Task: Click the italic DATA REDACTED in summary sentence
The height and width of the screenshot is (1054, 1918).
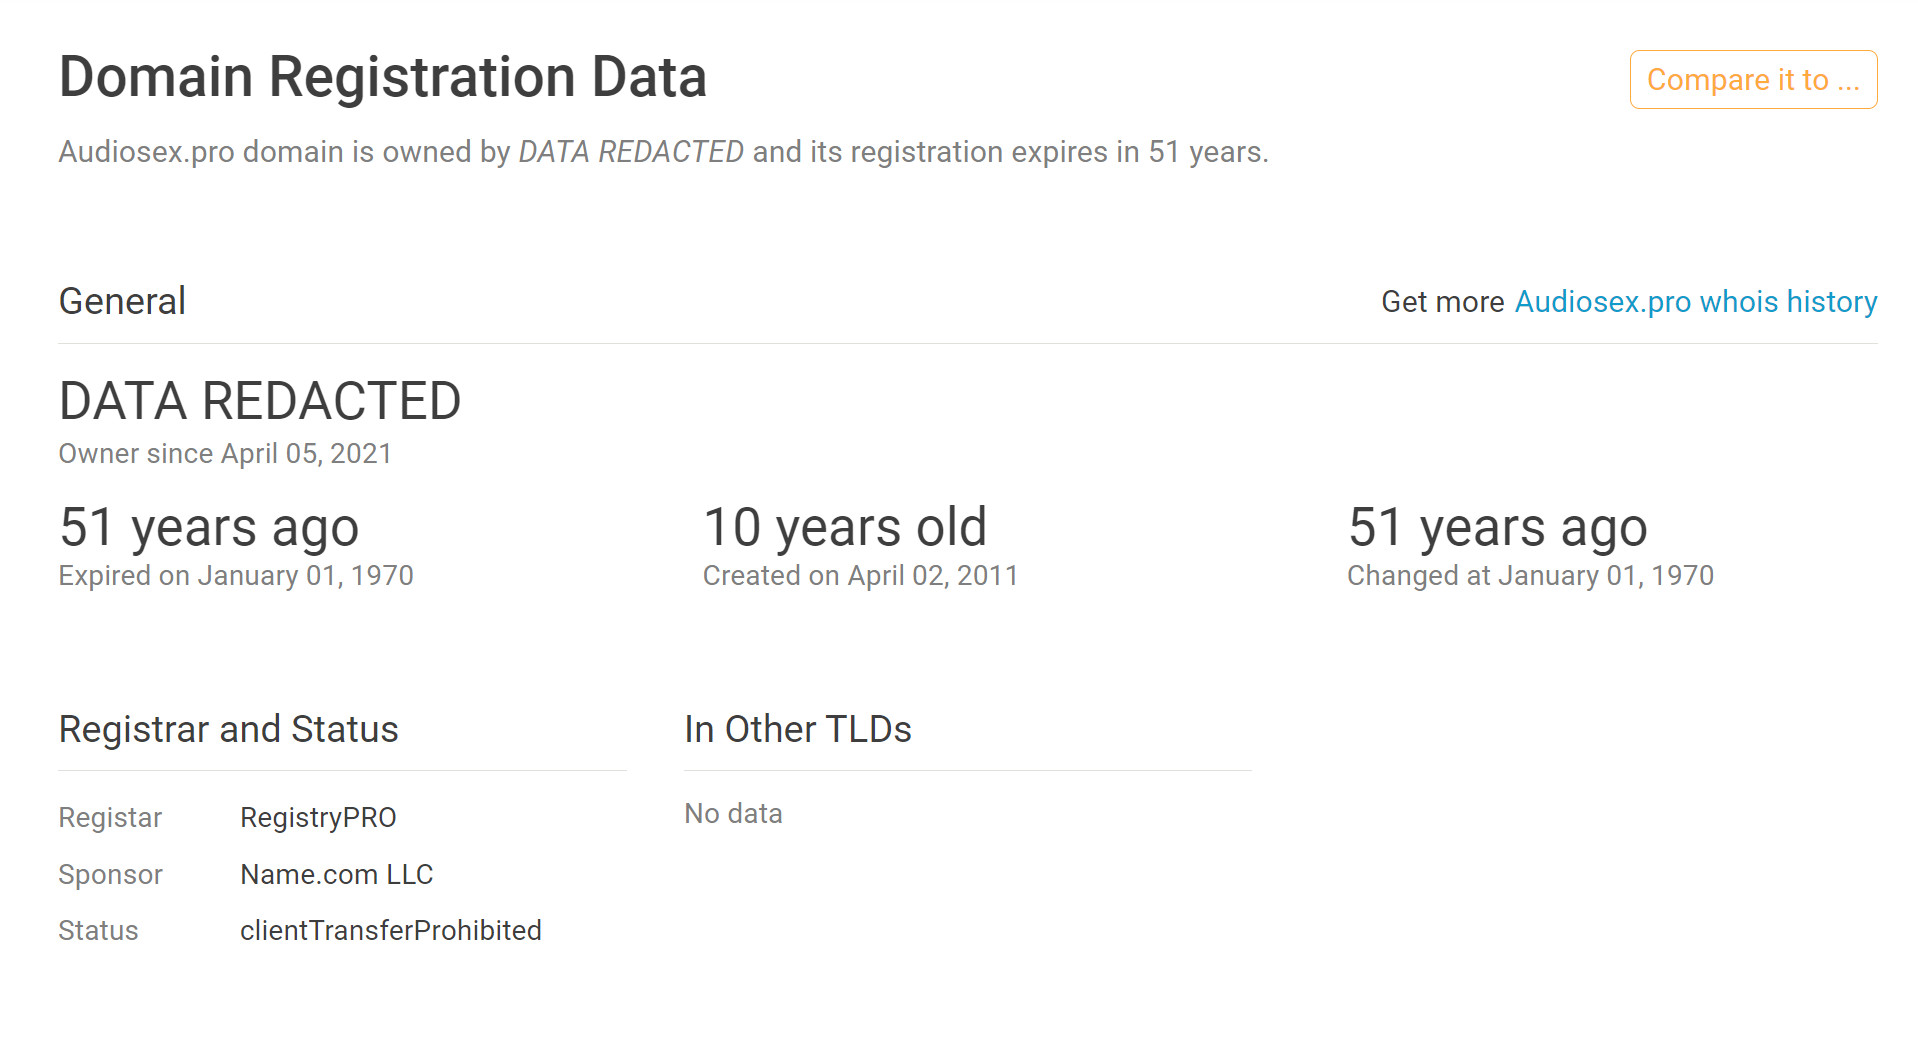Action: 631,152
